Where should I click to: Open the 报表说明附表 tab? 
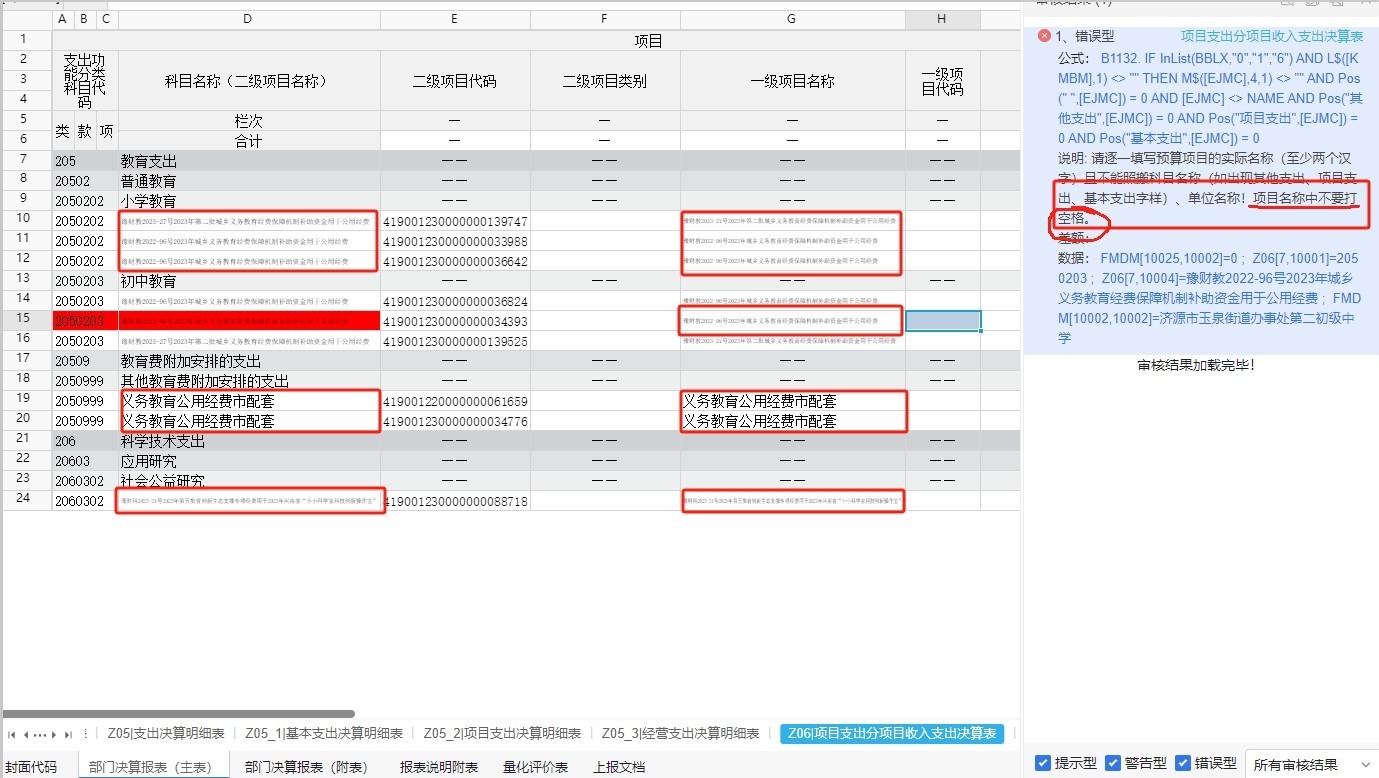pos(439,767)
